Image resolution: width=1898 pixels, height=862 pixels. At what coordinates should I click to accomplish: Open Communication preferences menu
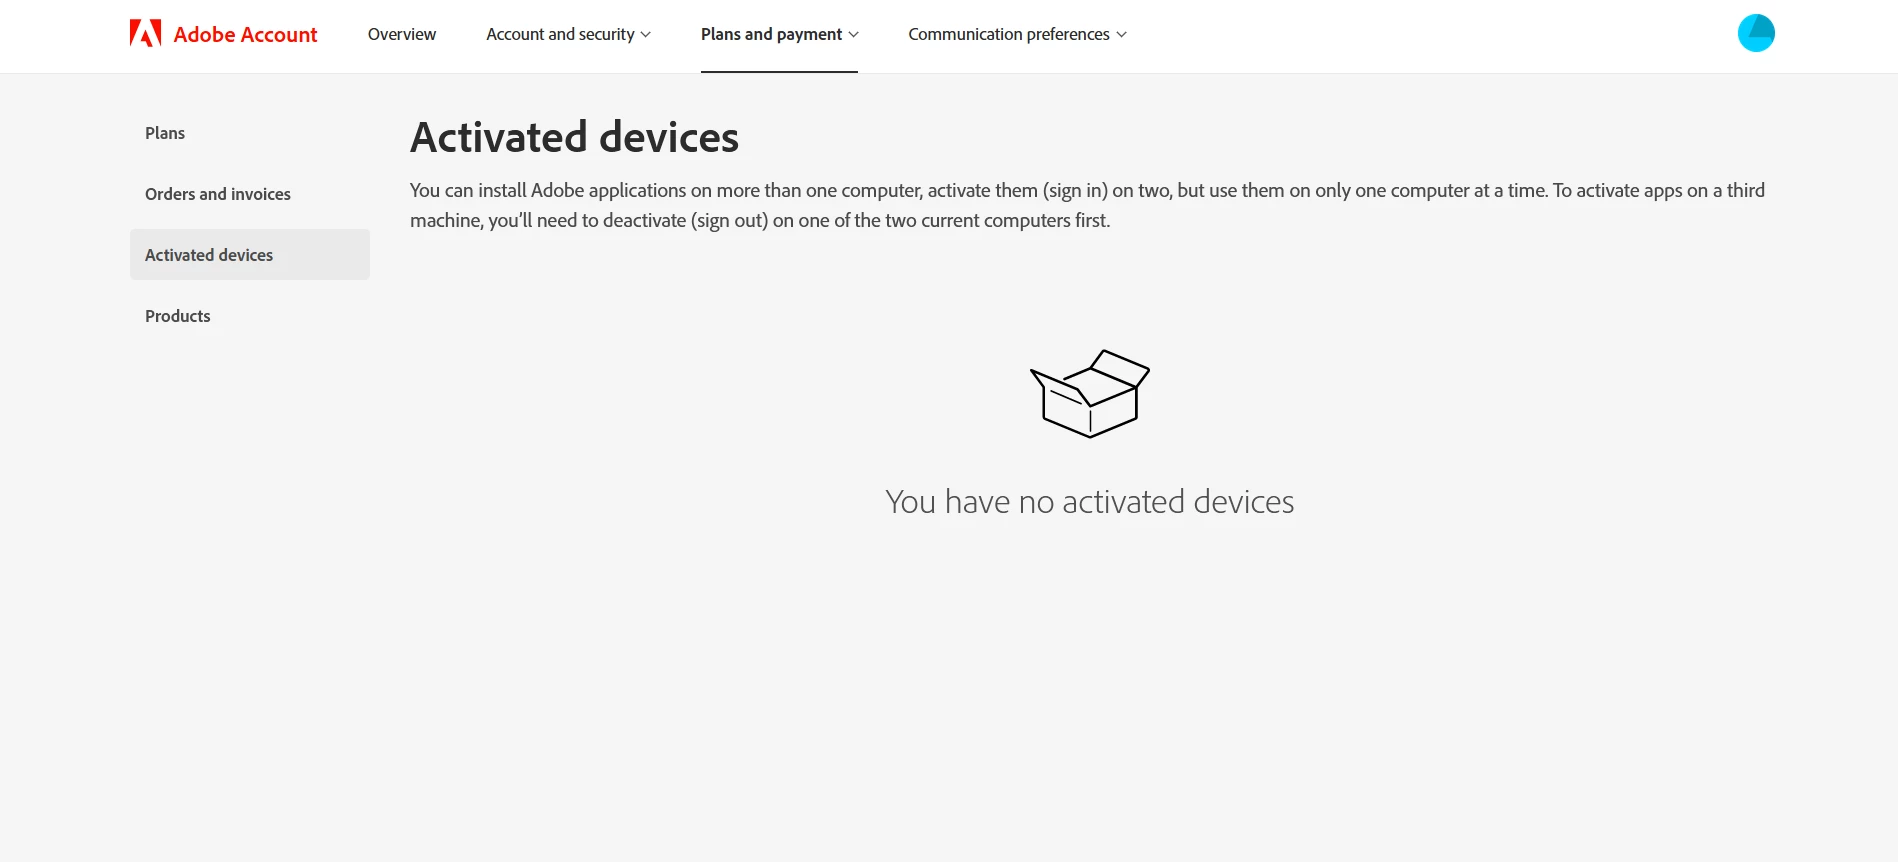point(1017,34)
